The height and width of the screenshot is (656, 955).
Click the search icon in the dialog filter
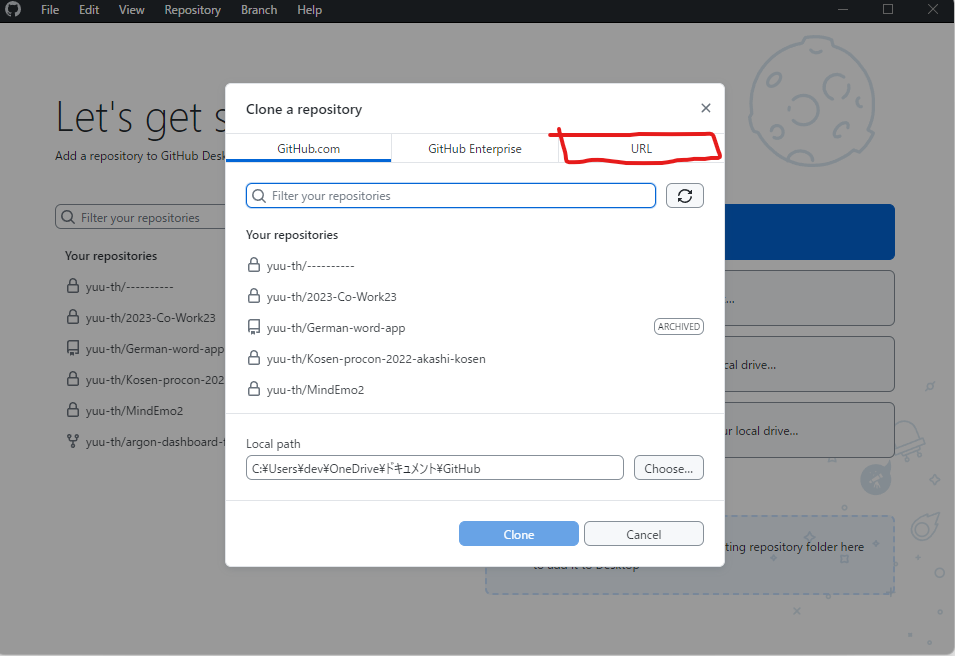[x=259, y=196]
